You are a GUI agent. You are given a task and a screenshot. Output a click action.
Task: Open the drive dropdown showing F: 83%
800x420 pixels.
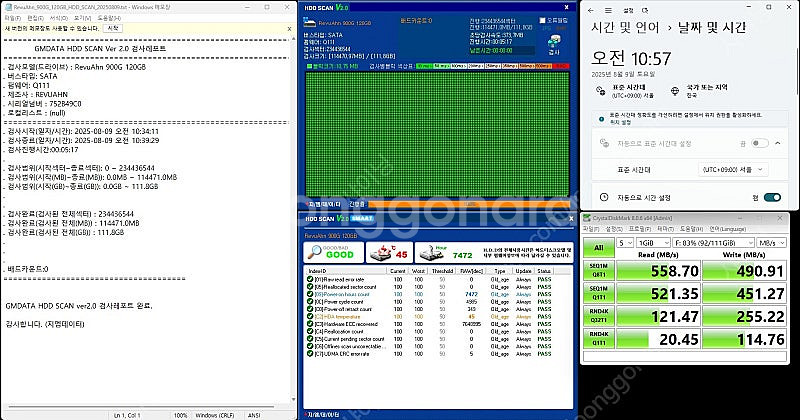click(713, 243)
